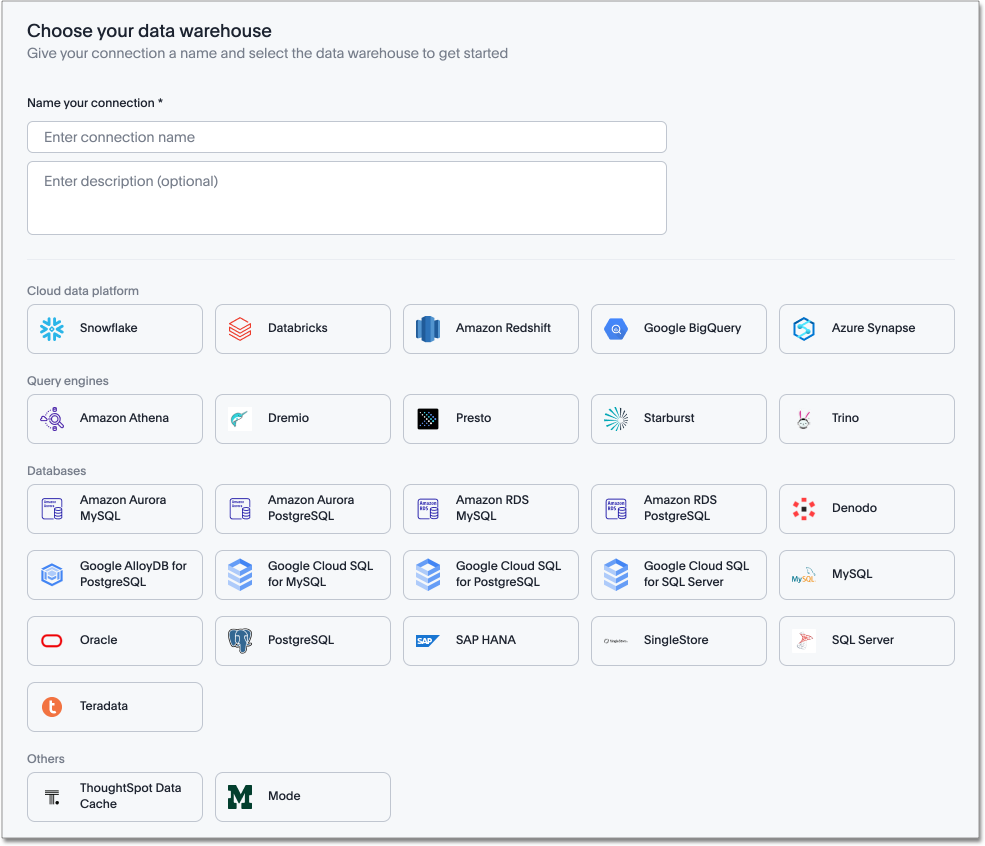
Task: Select the Oracle red oval icon
Action: point(52,641)
